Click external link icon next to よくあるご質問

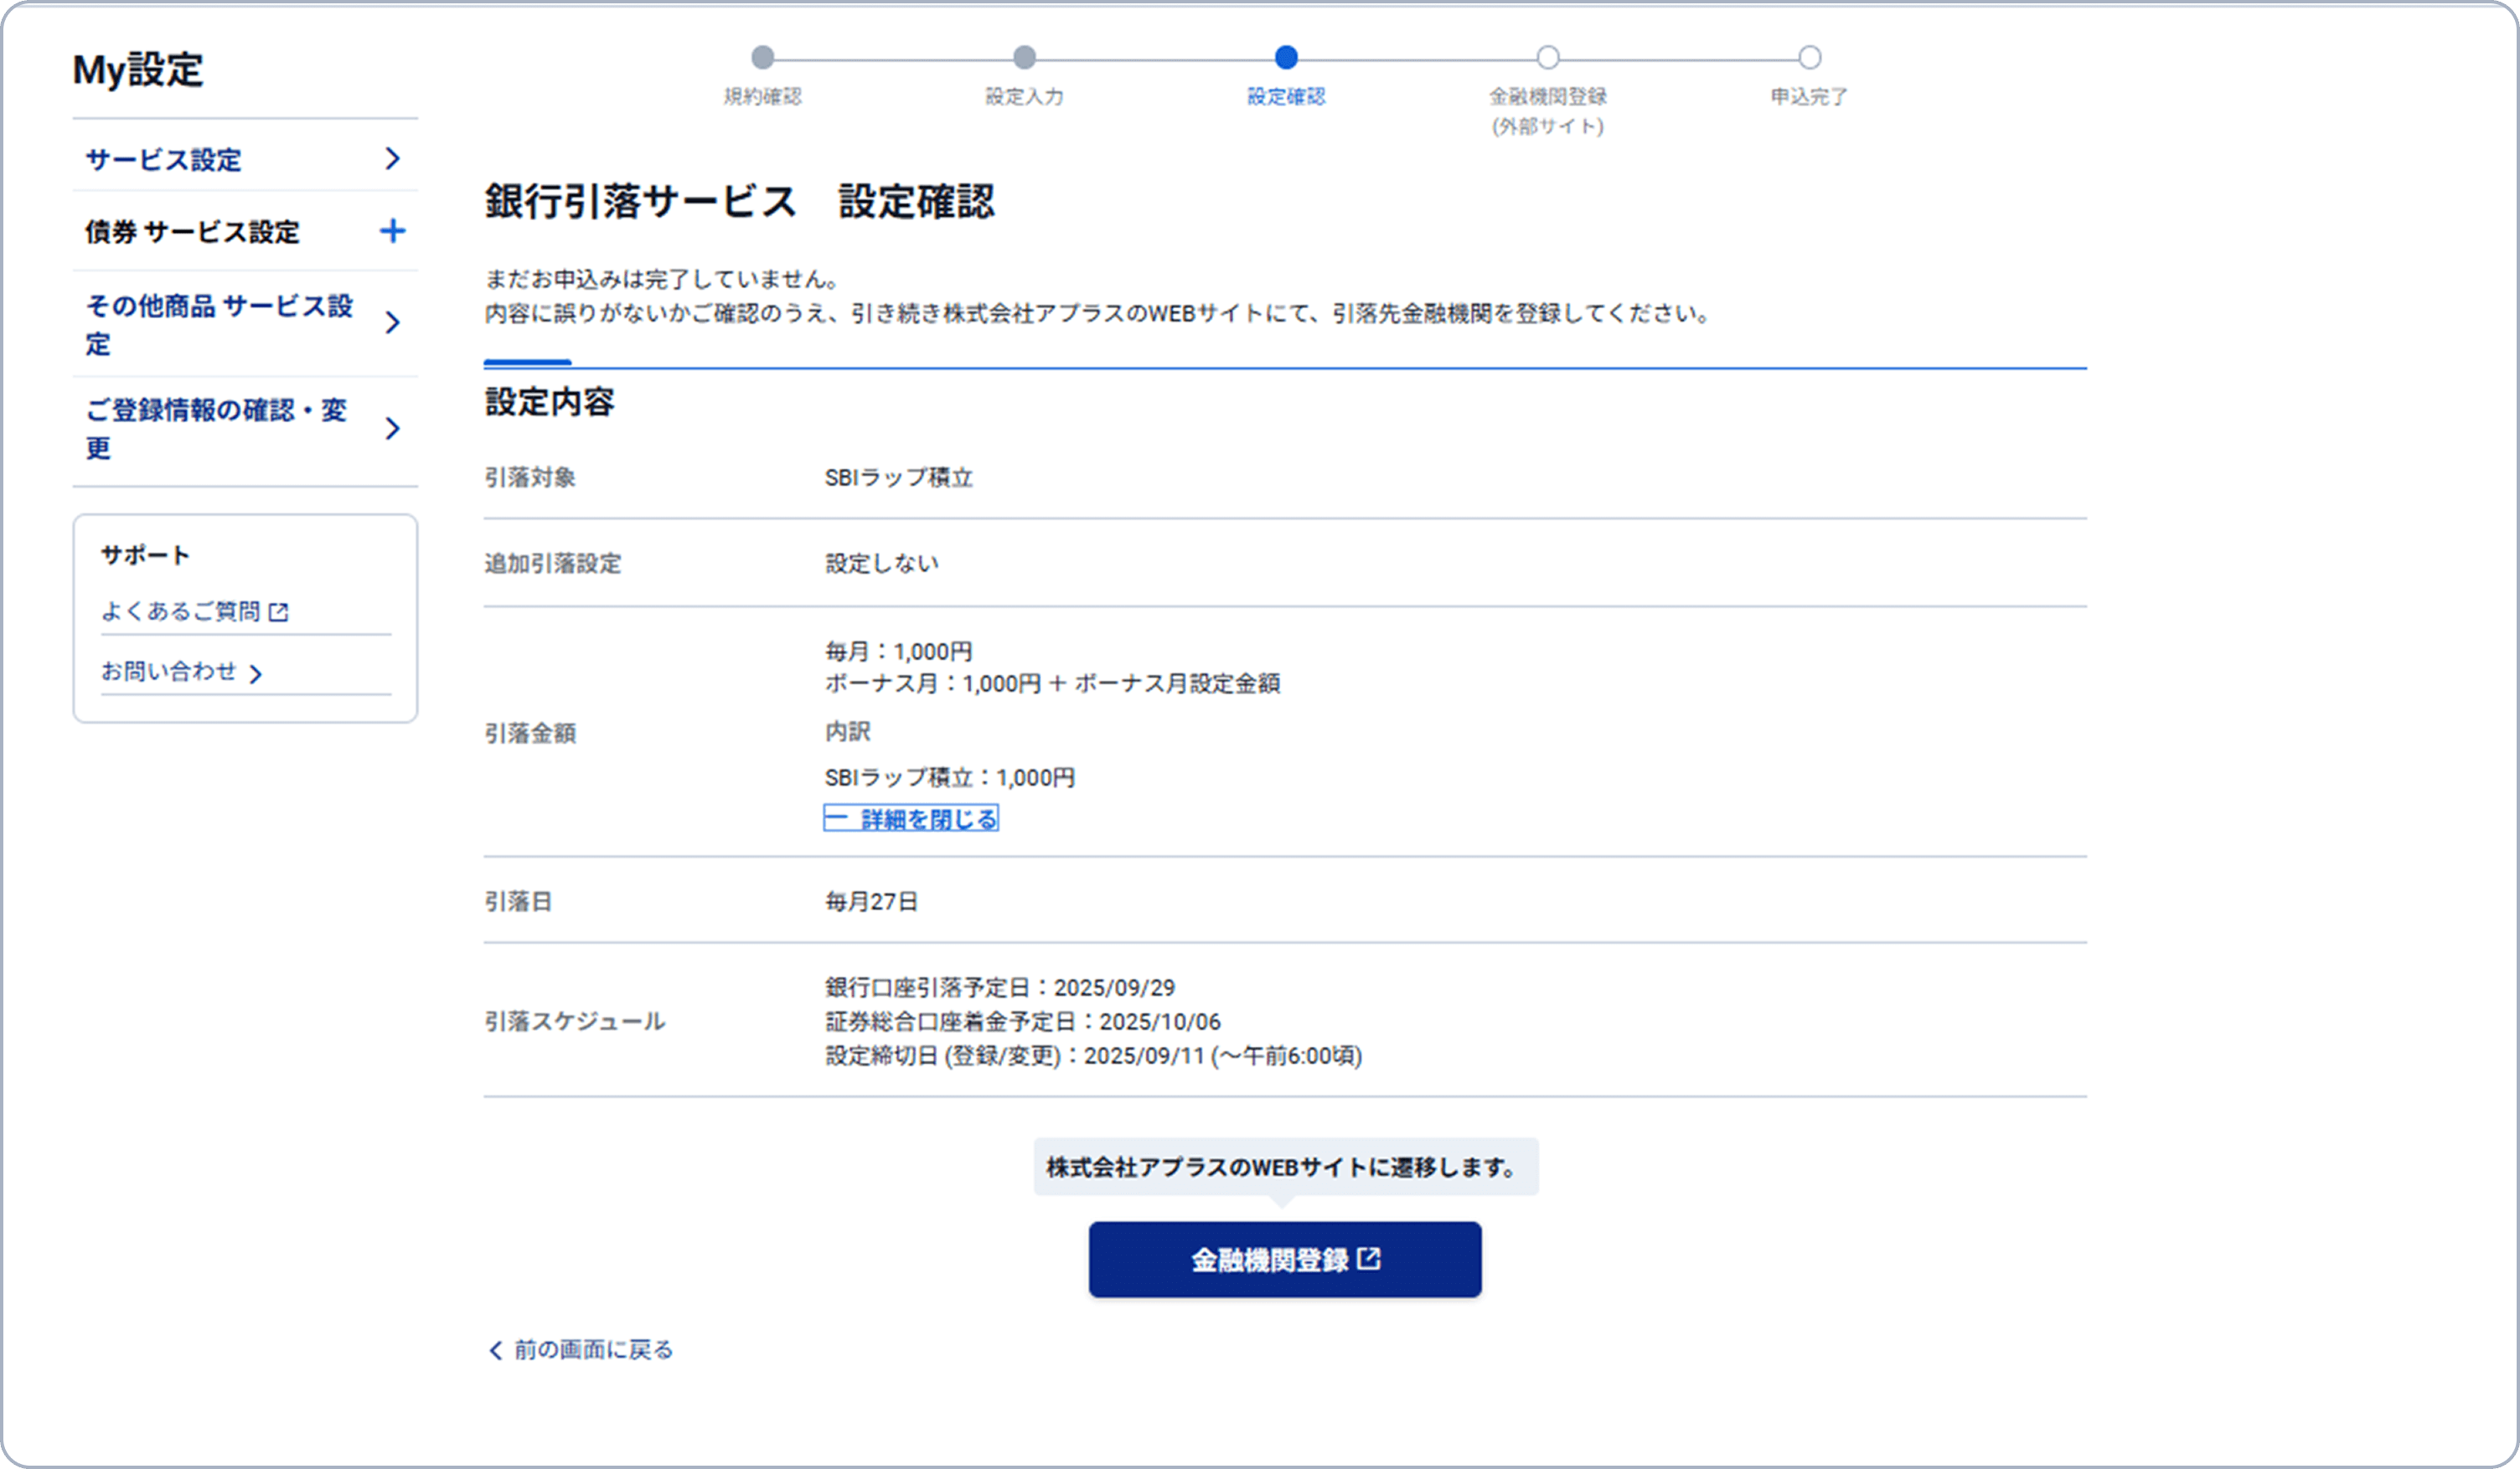pyautogui.click(x=279, y=612)
